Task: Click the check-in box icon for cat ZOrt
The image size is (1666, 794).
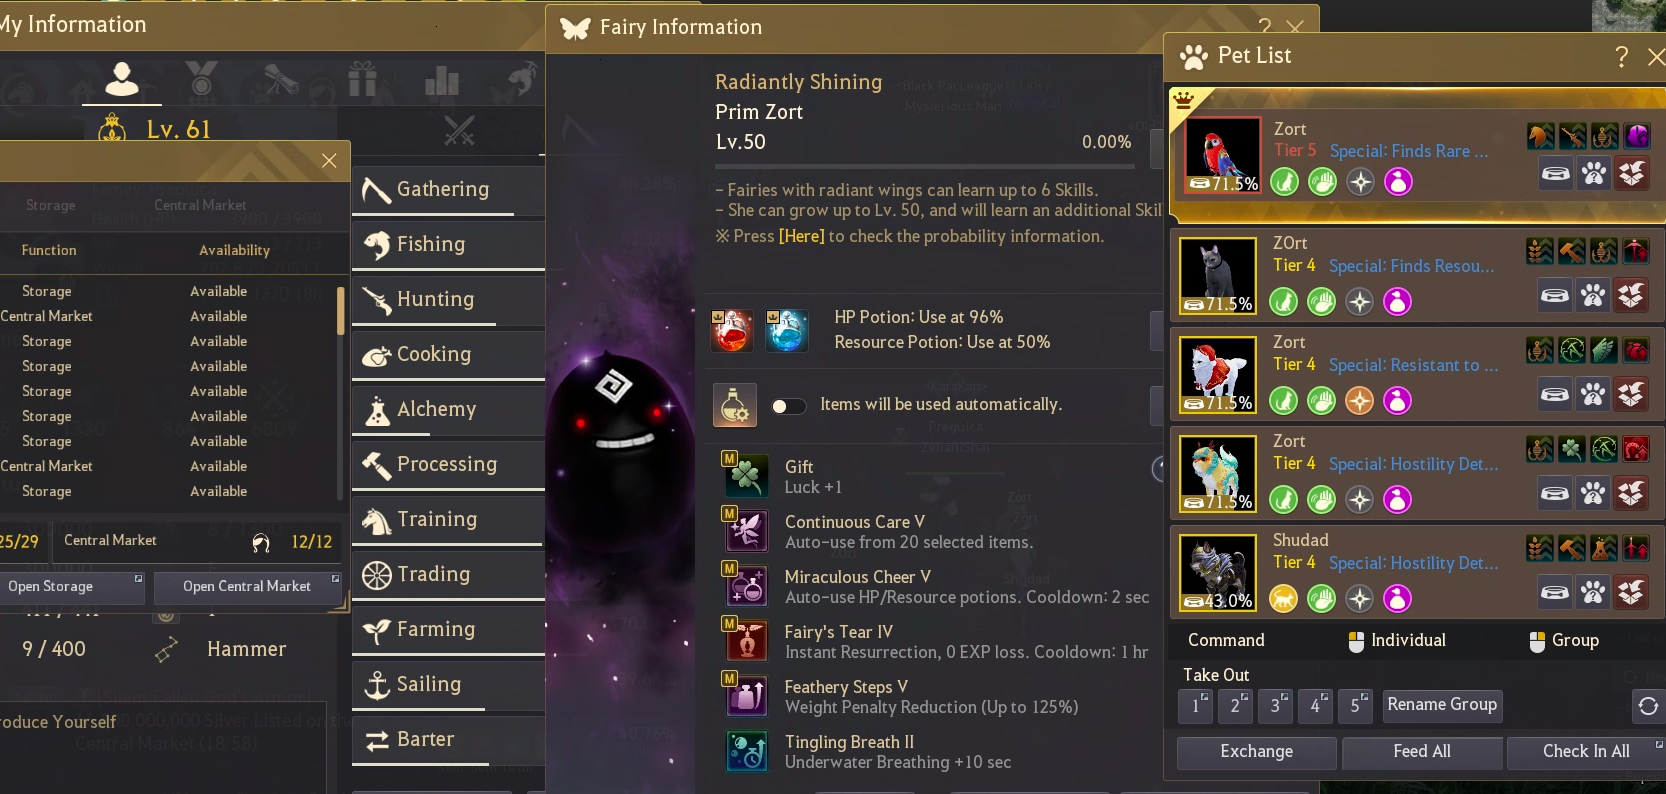Action: tap(1631, 295)
